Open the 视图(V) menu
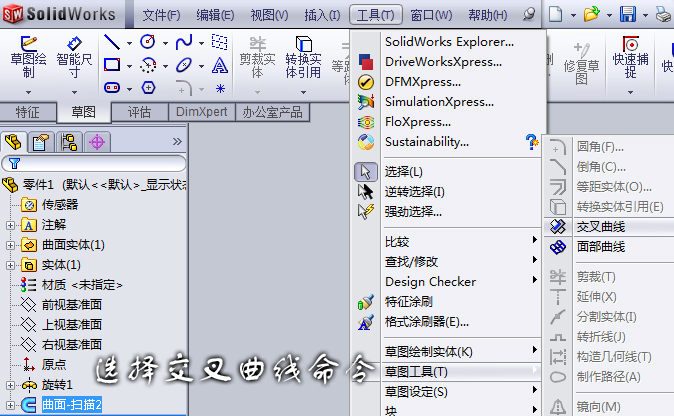This screenshot has width=674, height=416. pyautogui.click(x=270, y=15)
